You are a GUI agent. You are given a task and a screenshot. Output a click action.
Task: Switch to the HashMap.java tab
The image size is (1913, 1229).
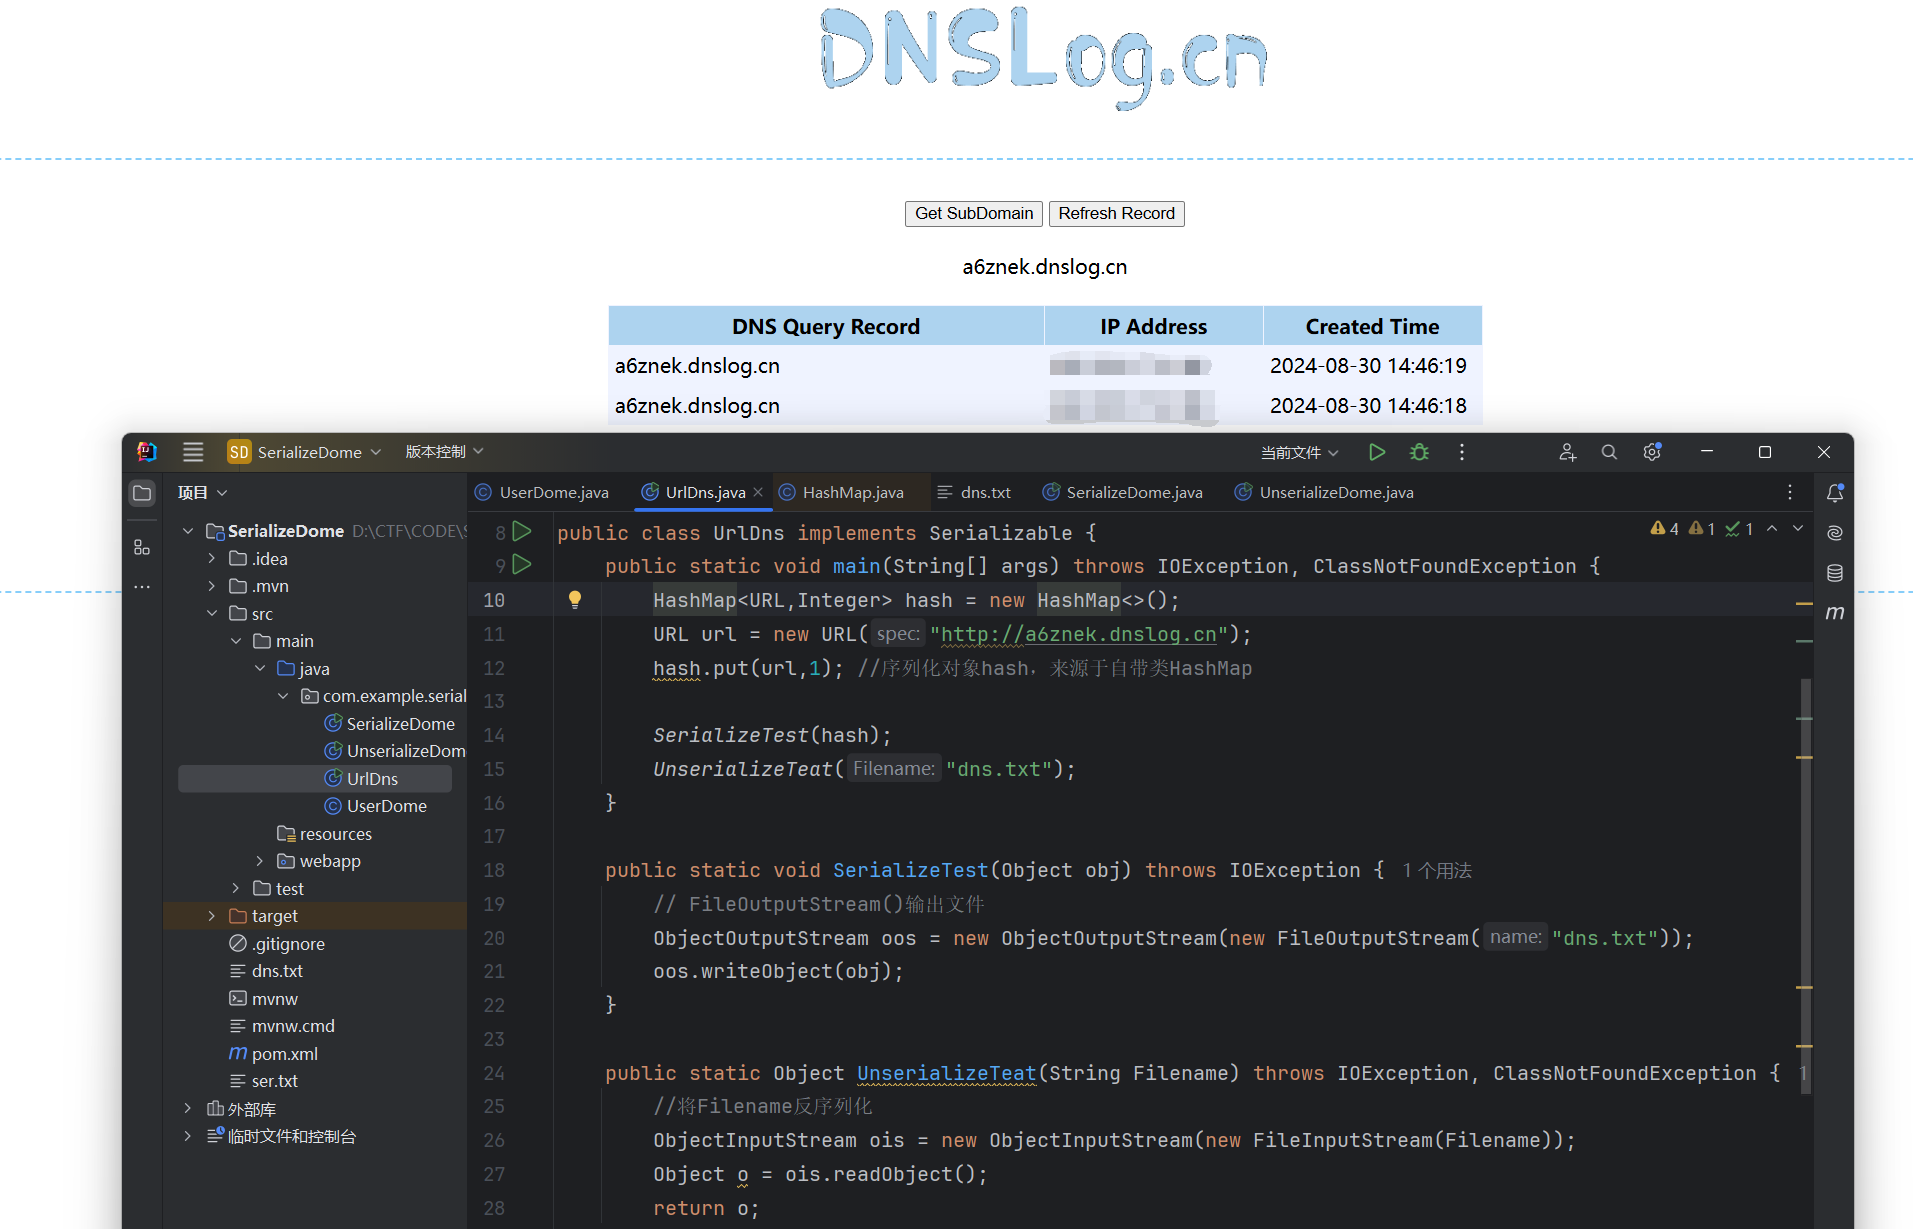(852, 492)
